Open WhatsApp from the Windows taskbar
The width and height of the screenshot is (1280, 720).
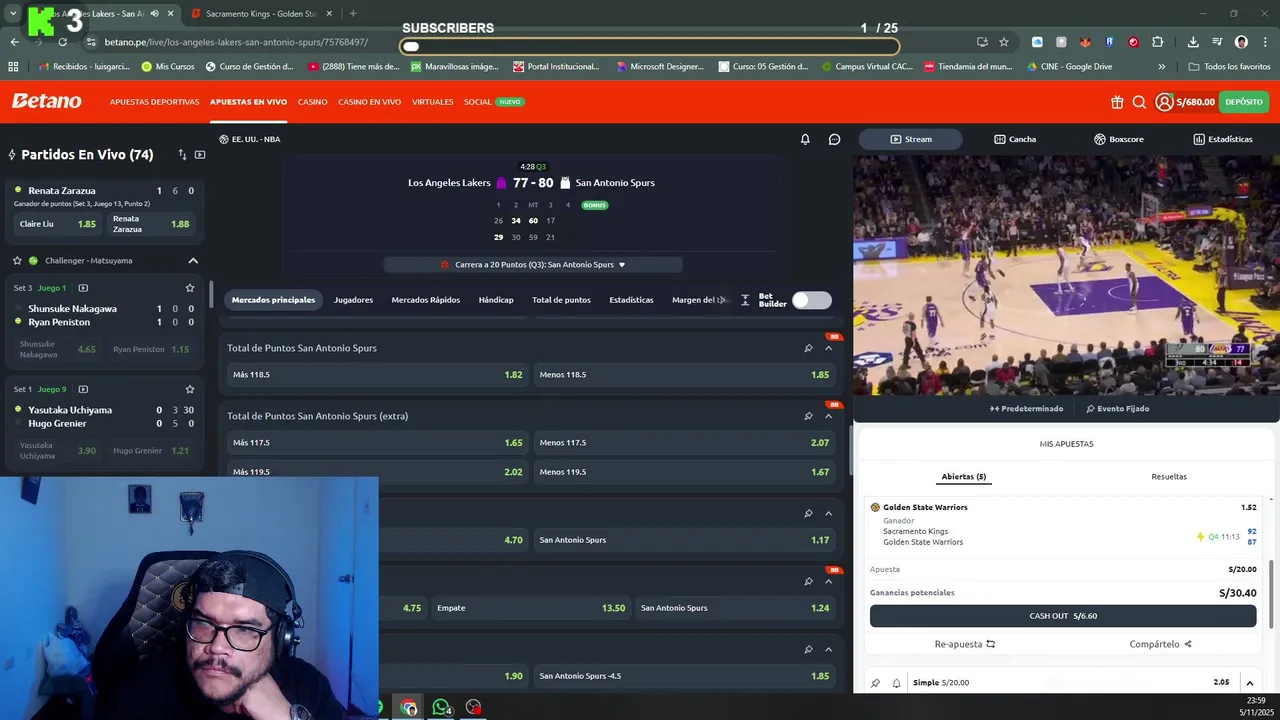[x=441, y=707]
